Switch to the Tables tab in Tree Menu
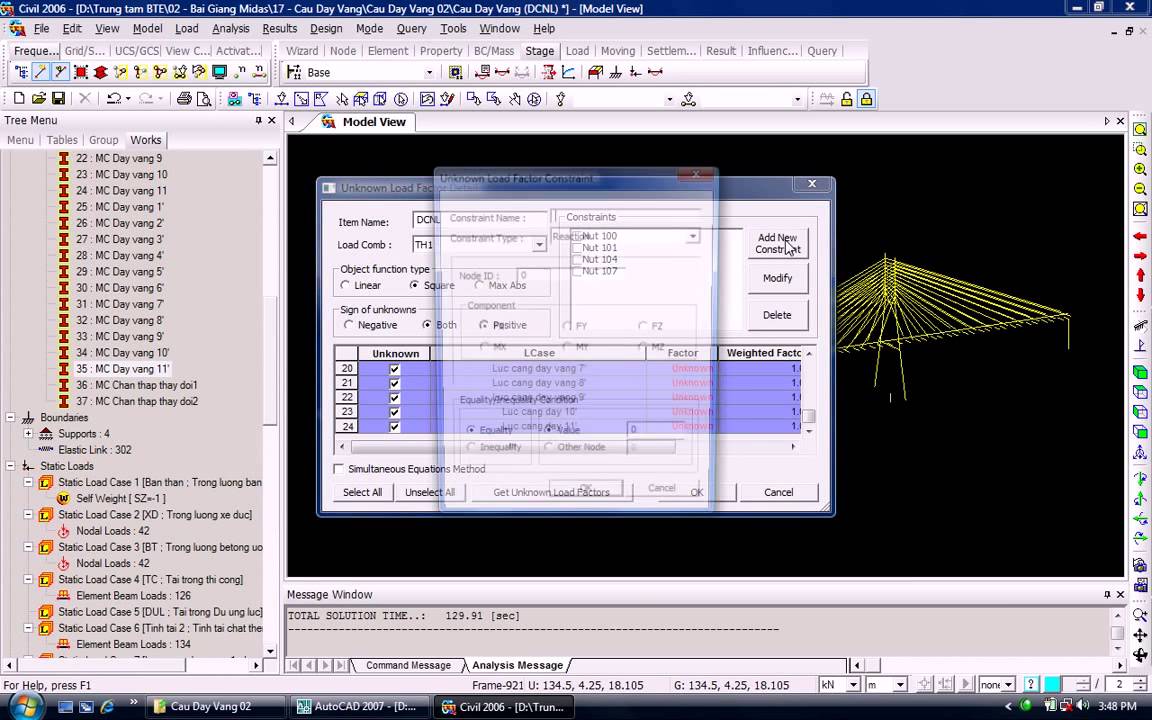Viewport: 1152px width, 720px height. [62, 140]
